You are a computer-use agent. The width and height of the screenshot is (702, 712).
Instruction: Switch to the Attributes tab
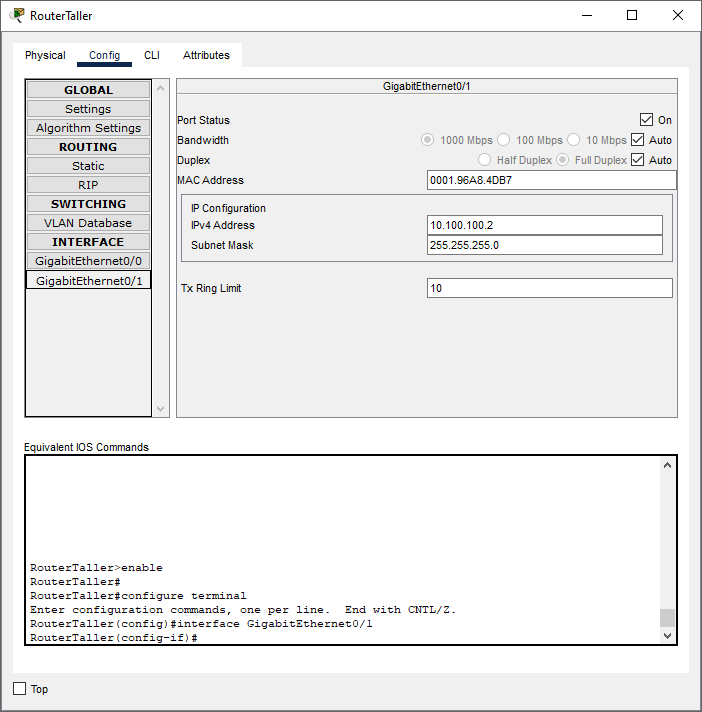point(206,55)
